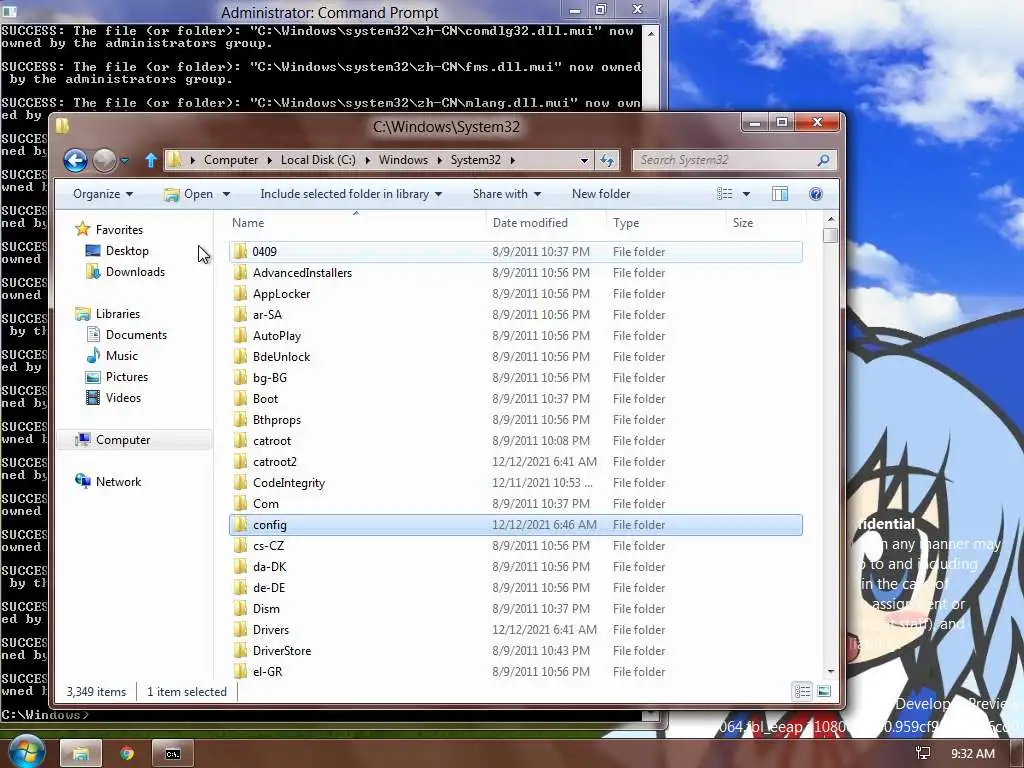Sort by the Type column header
The height and width of the screenshot is (768, 1024).
point(666,223)
